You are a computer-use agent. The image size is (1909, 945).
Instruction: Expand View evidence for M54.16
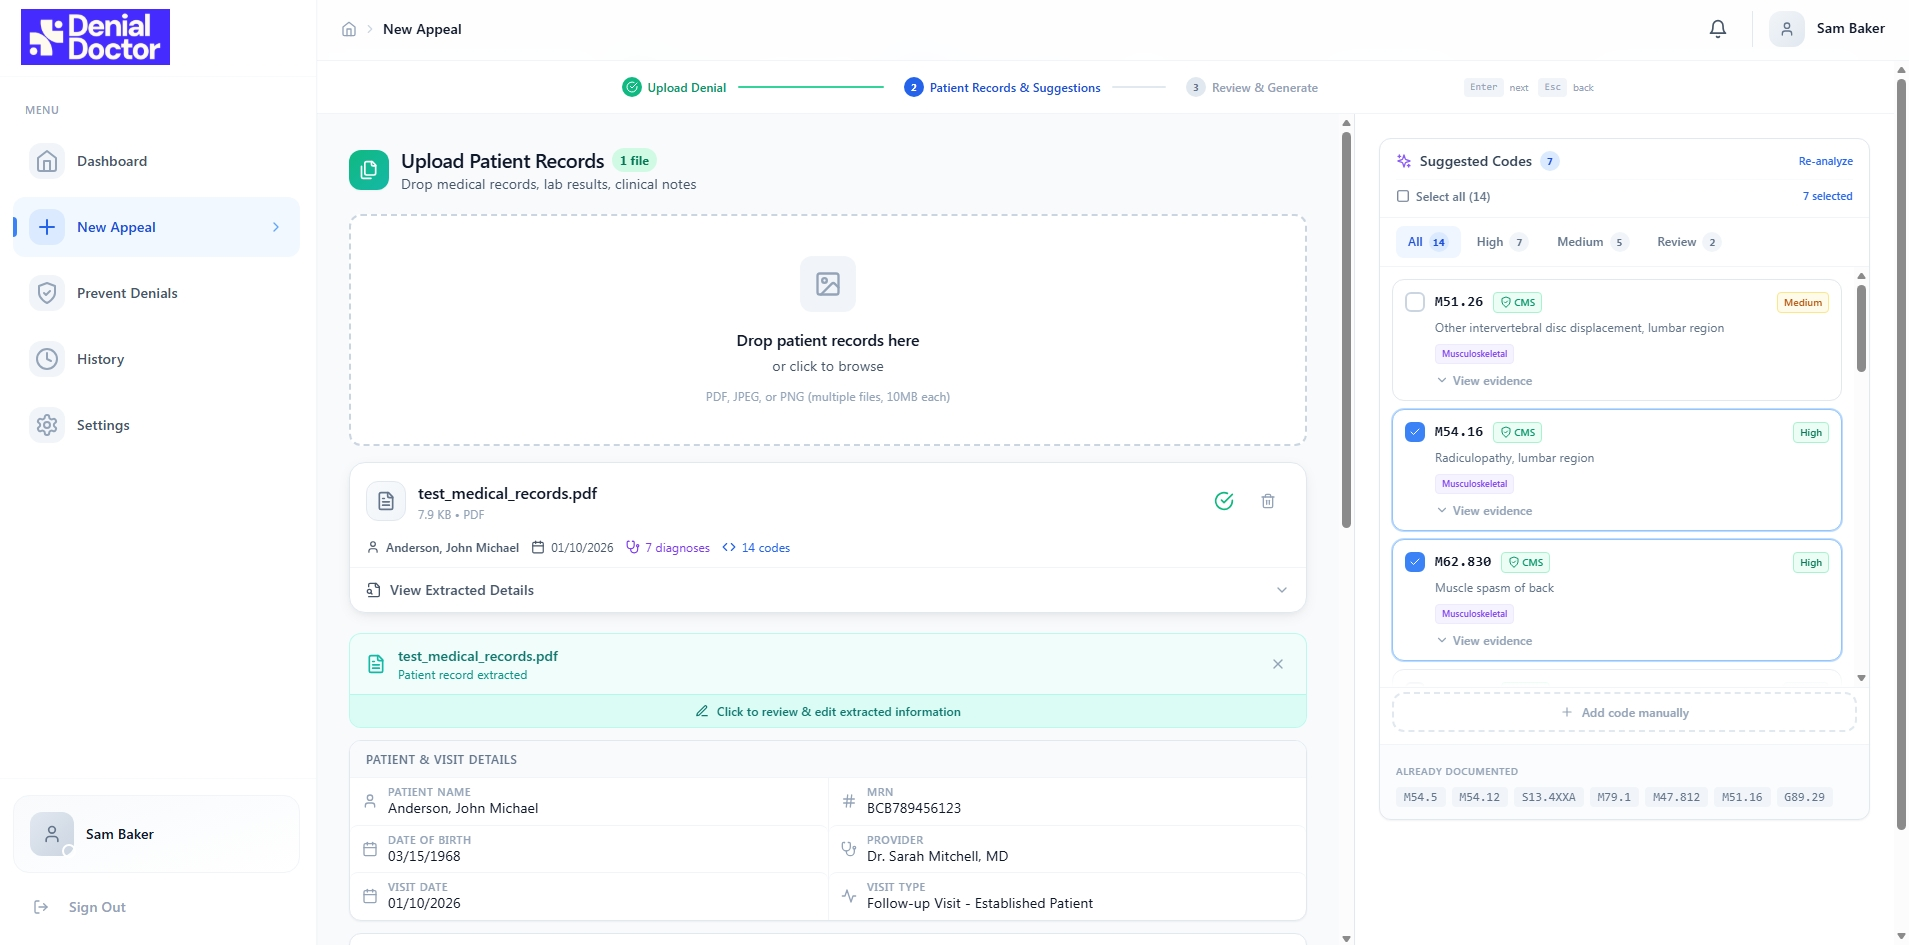point(1485,511)
